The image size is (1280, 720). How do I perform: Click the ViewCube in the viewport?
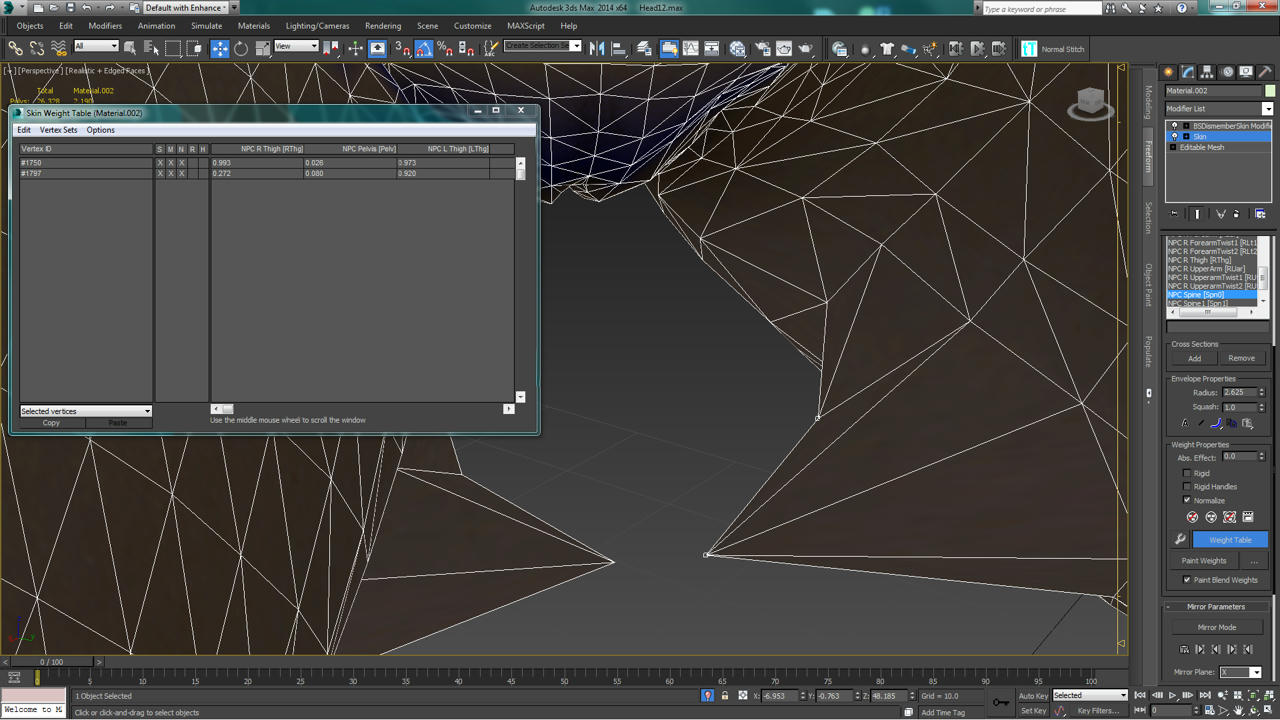point(1090,102)
